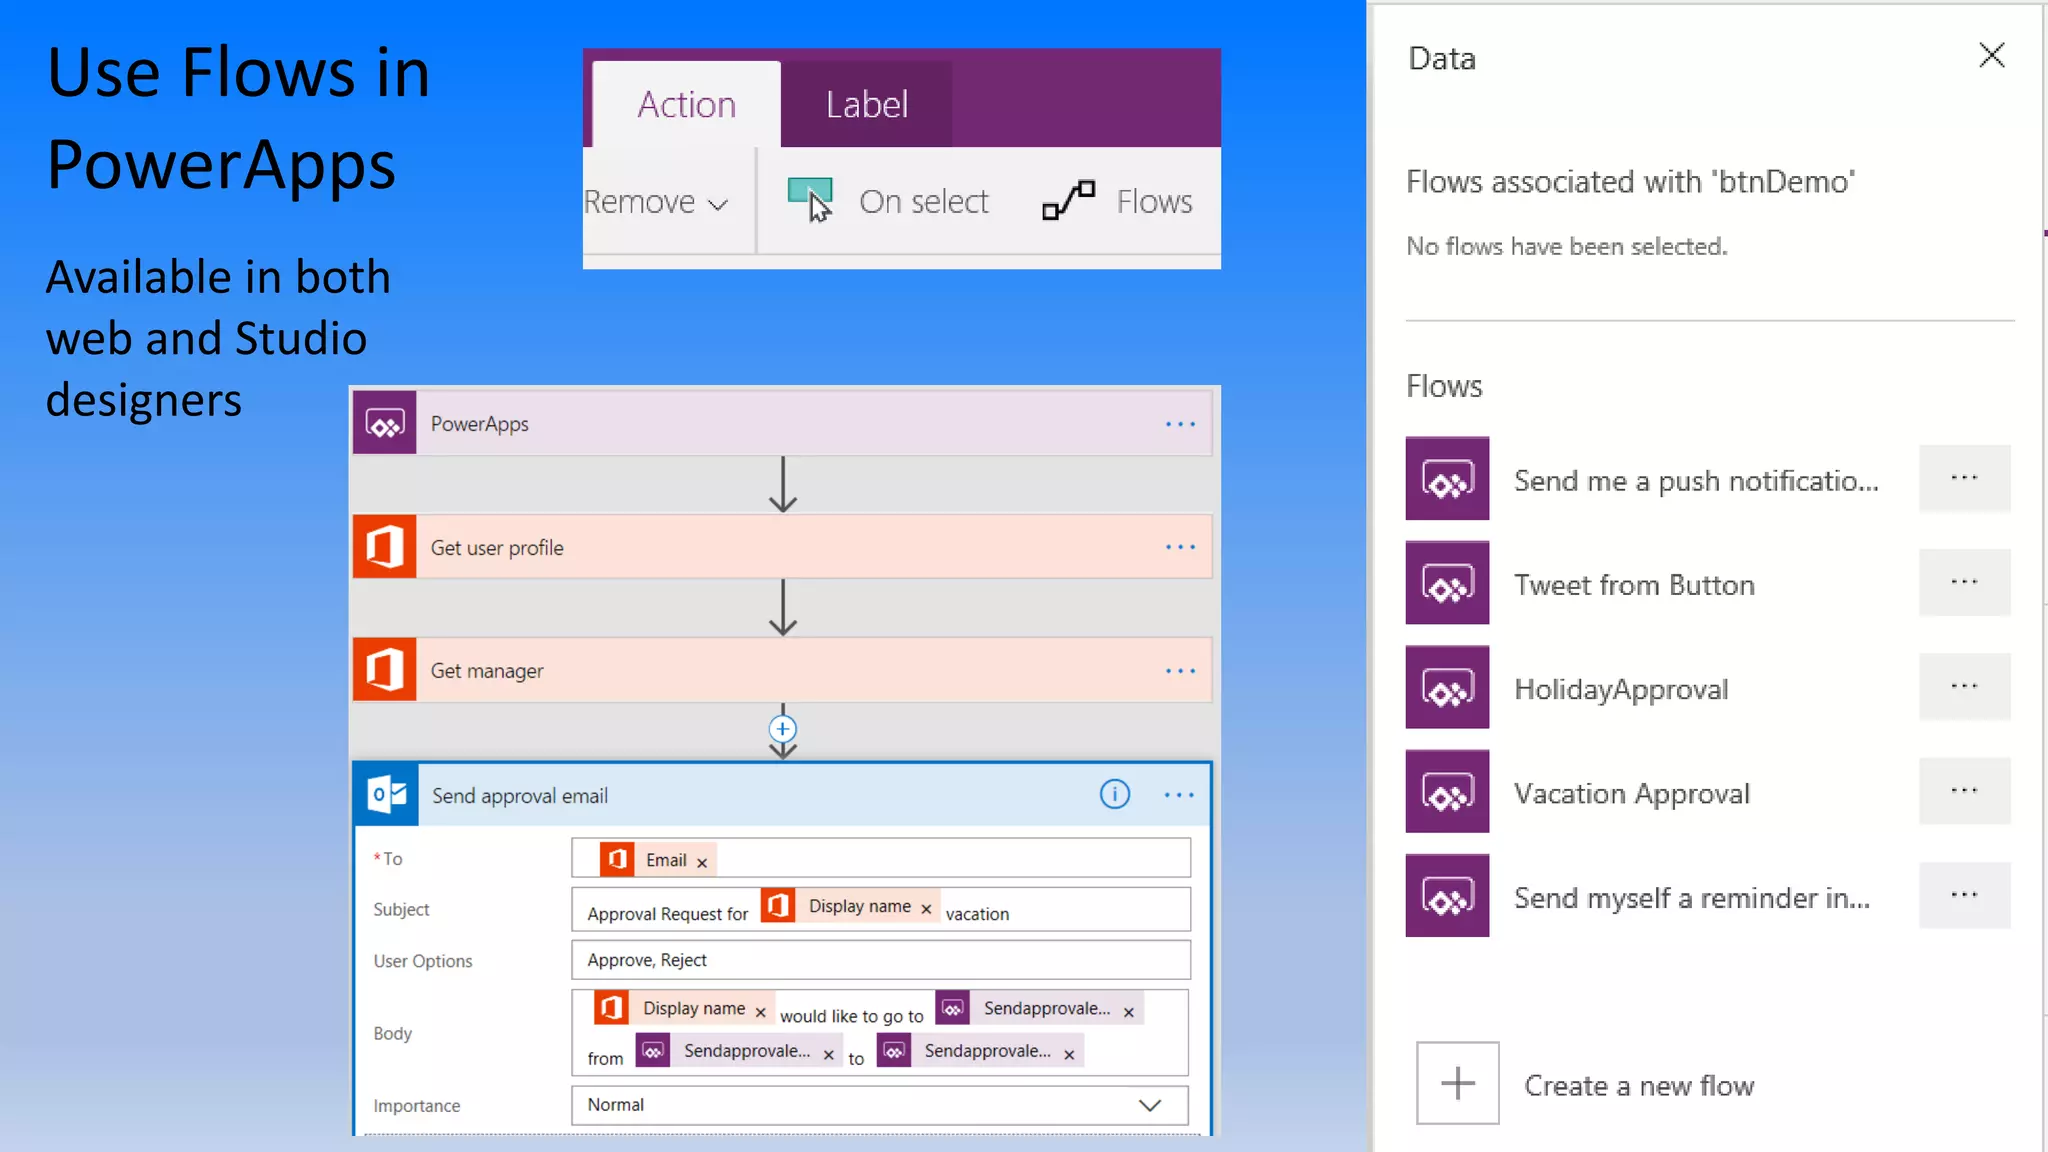Click icon for Send me a push notification flow

pyautogui.click(x=1447, y=478)
